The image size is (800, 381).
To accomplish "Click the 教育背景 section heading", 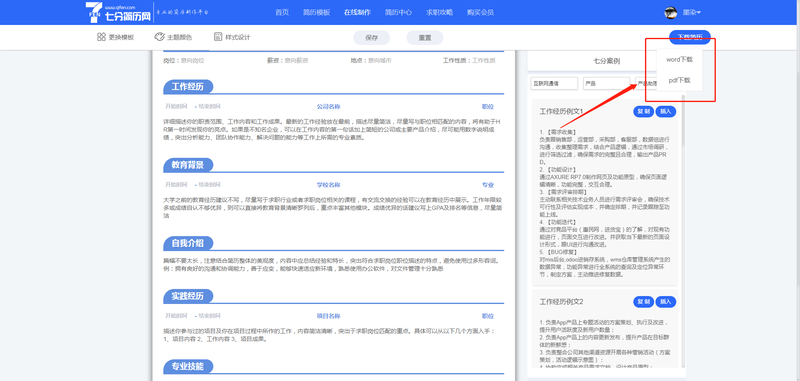I will (188, 165).
